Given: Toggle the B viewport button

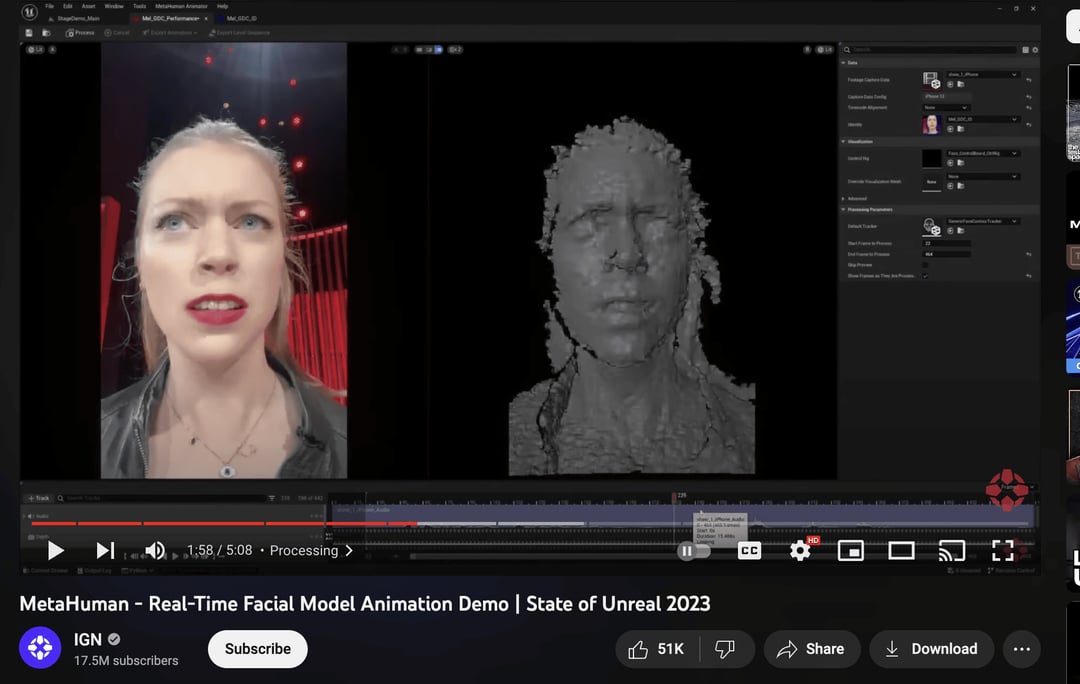Looking at the screenshot, I should (807, 50).
